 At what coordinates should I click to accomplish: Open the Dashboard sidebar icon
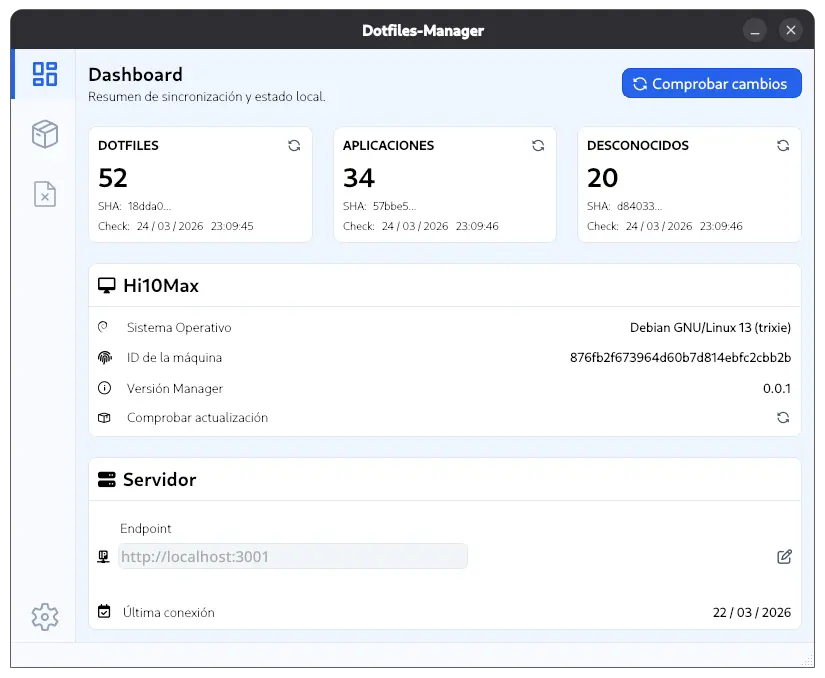click(x=45, y=74)
